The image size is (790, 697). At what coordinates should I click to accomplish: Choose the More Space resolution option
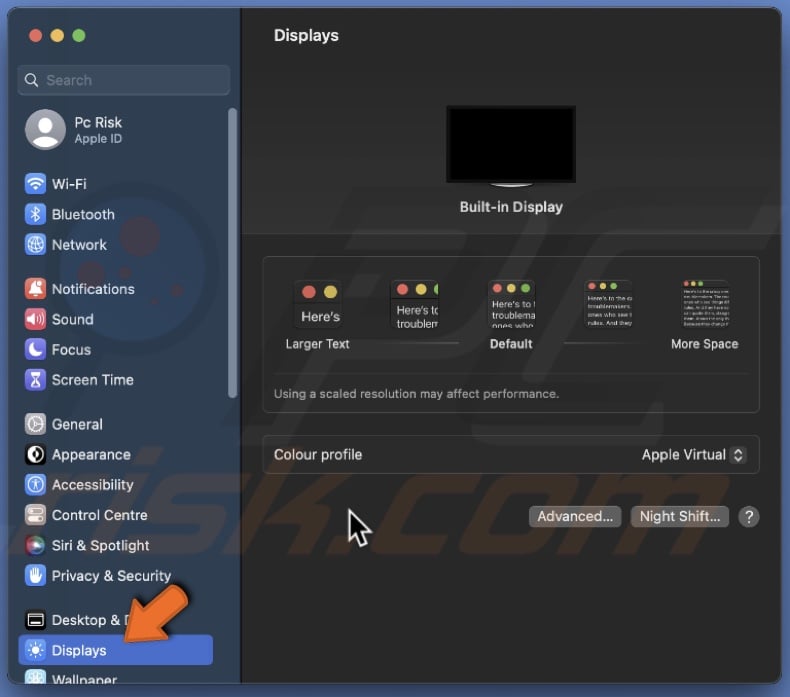[x=705, y=315]
